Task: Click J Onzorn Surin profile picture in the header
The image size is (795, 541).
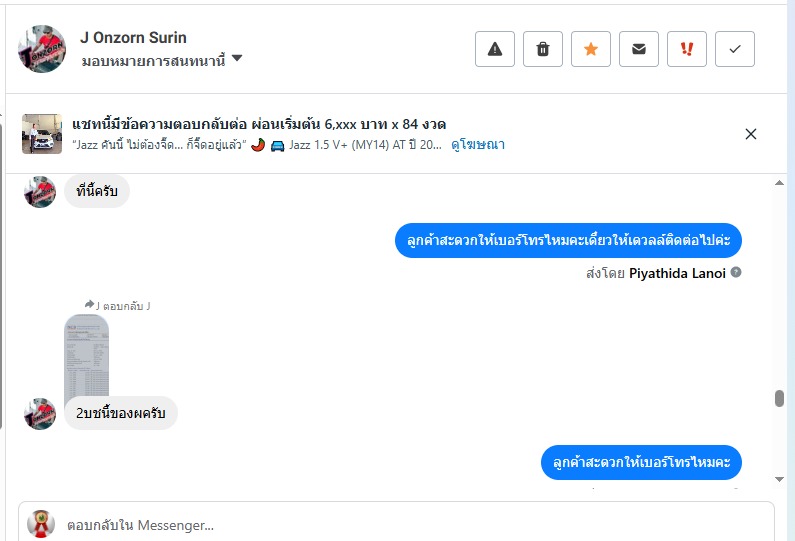Action: point(42,48)
